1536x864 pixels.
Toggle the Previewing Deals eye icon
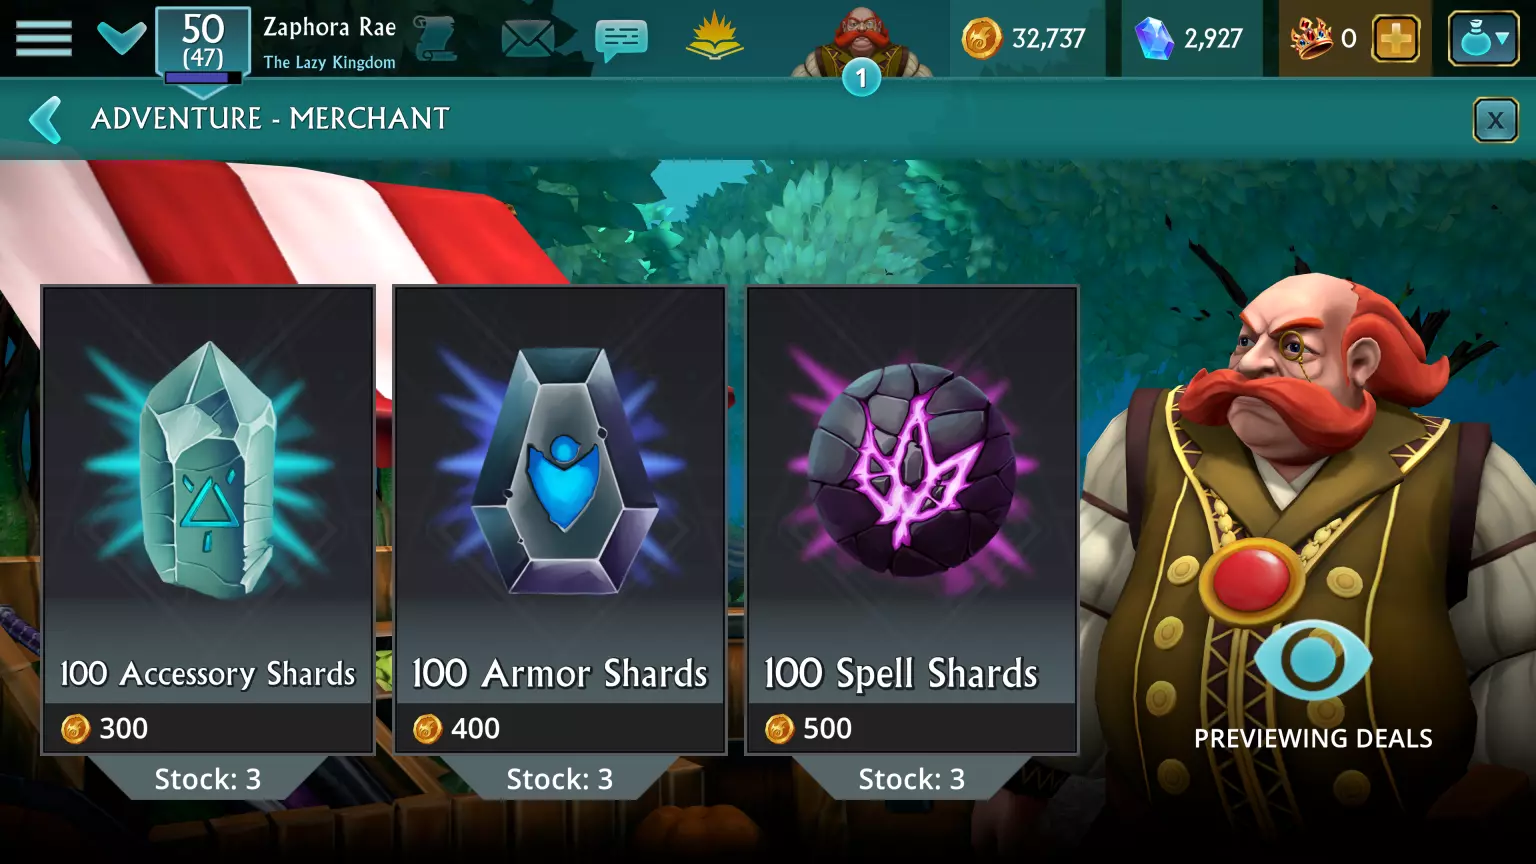tap(1312, 660)
